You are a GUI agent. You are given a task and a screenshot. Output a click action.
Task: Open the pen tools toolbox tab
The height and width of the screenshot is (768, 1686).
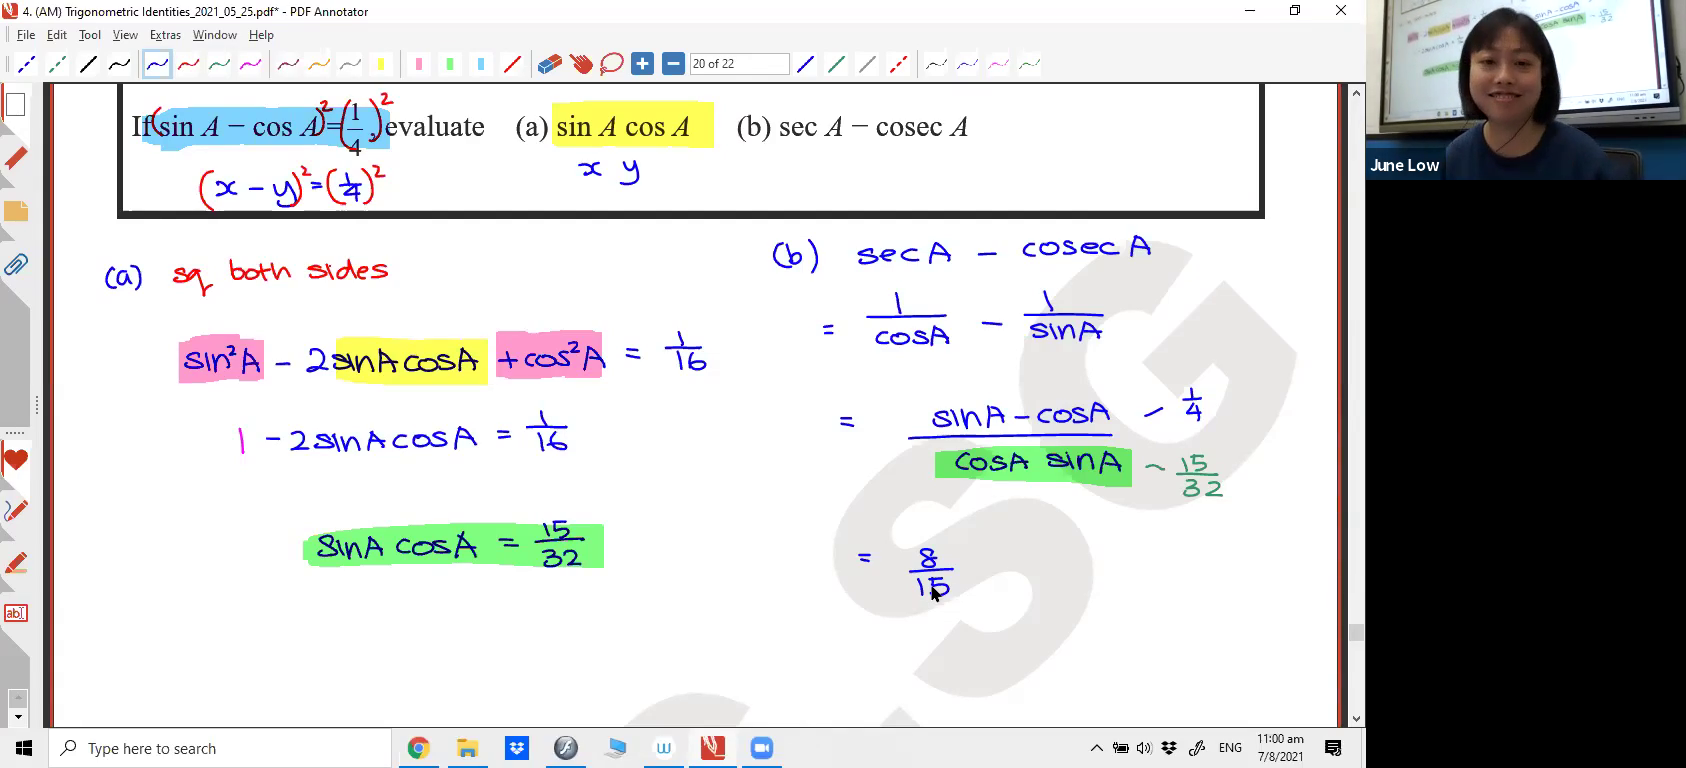point(15,511)
